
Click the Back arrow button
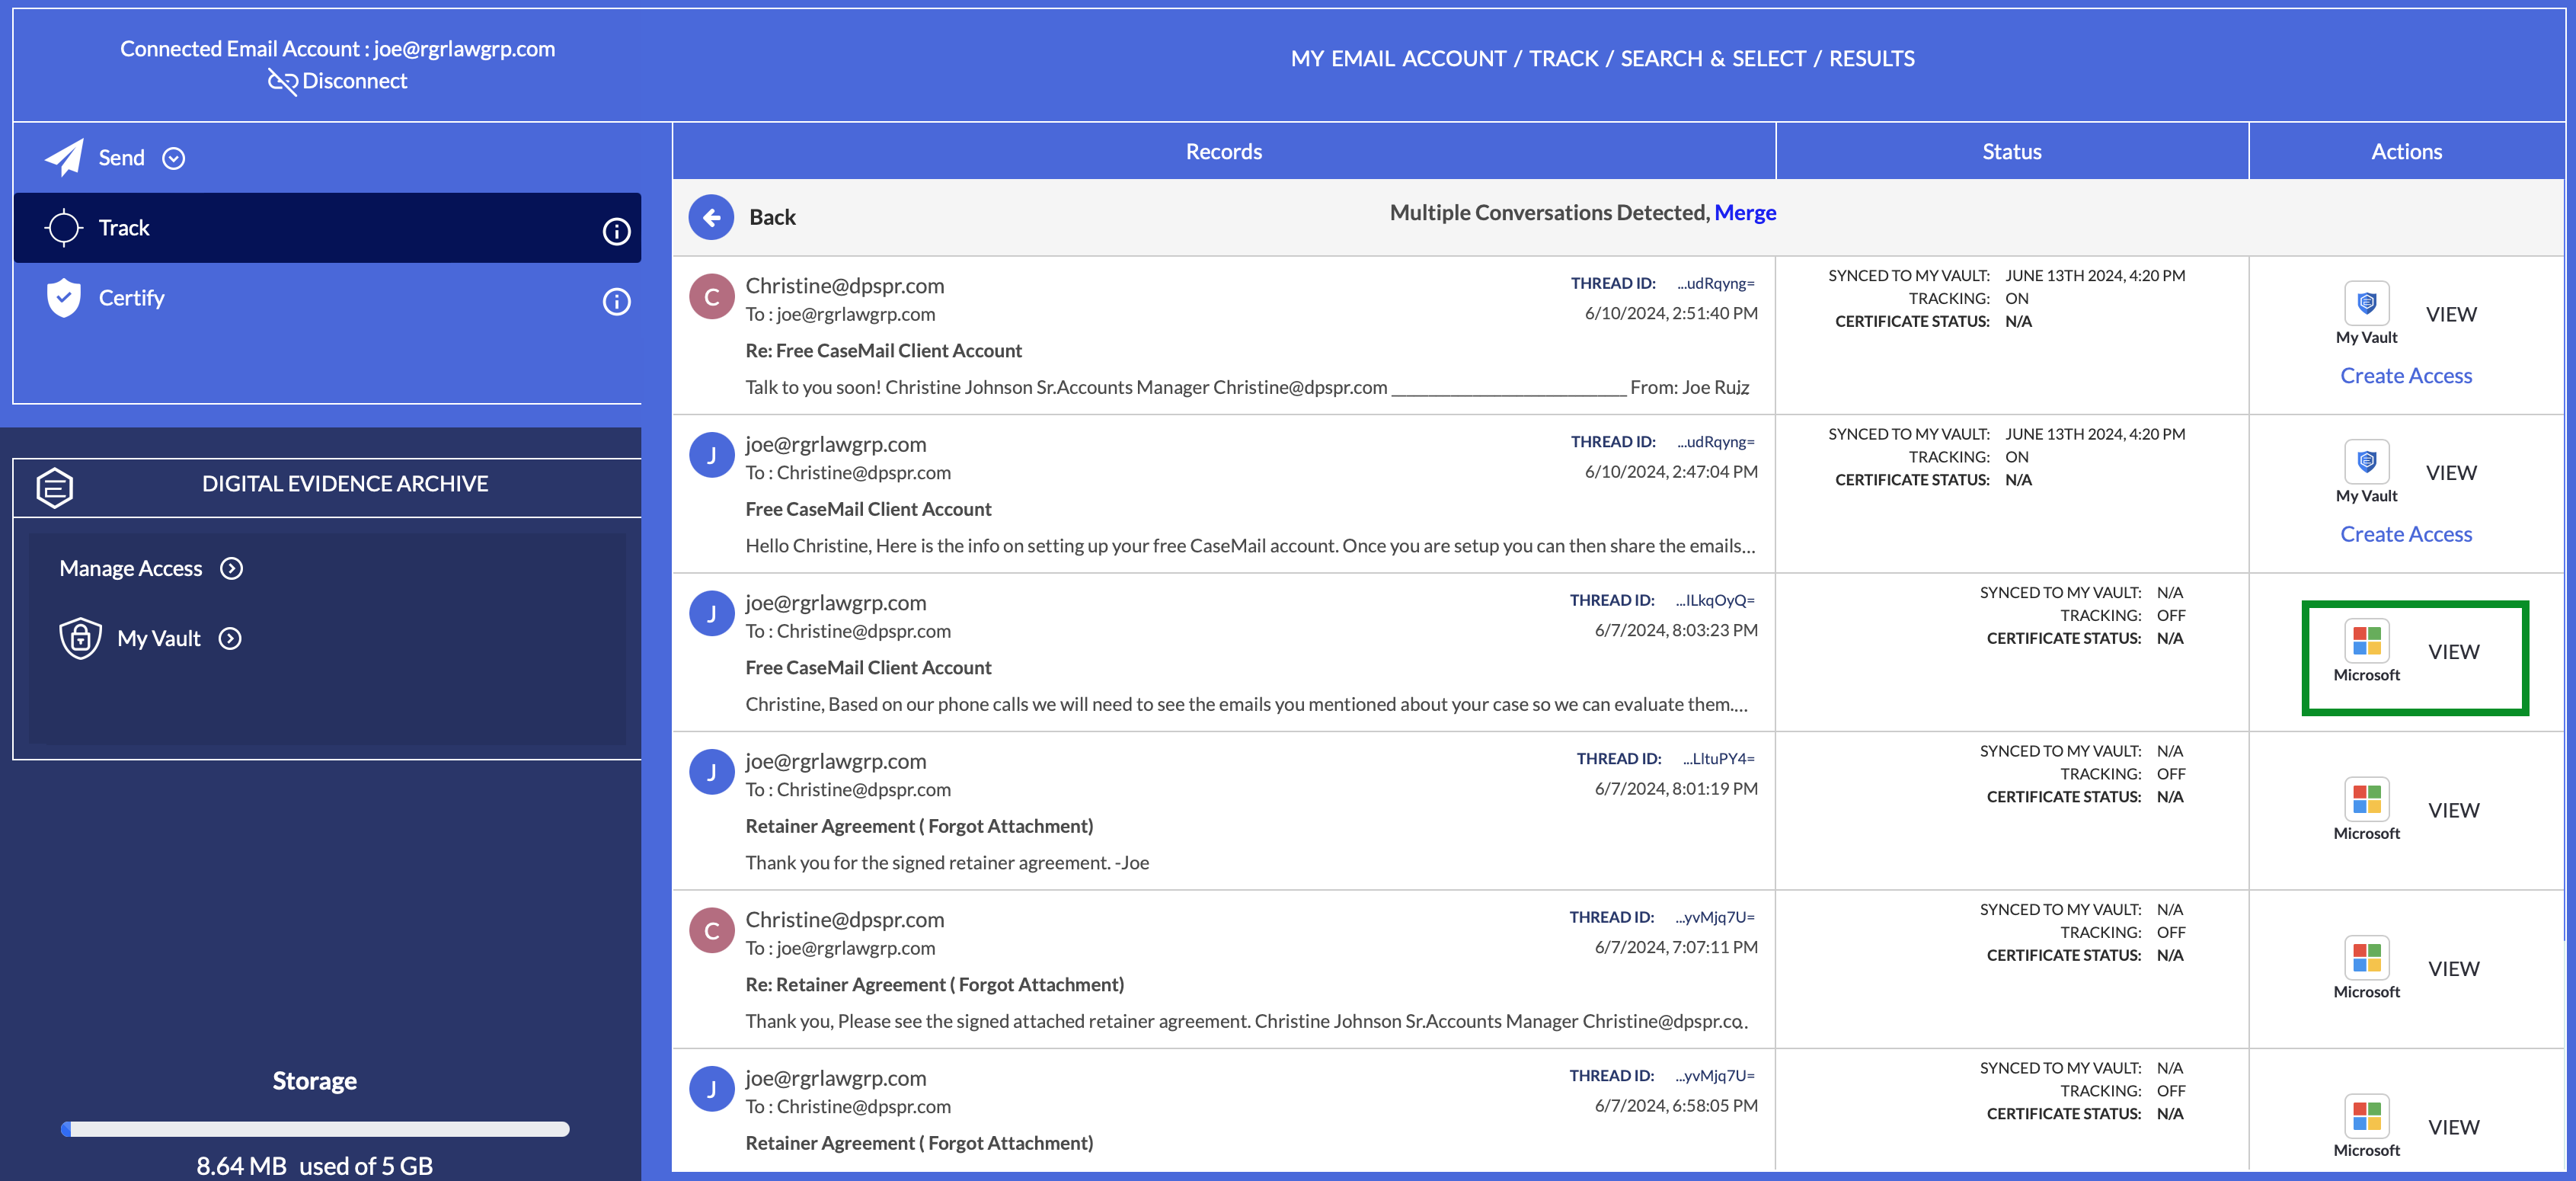[711, 217]
